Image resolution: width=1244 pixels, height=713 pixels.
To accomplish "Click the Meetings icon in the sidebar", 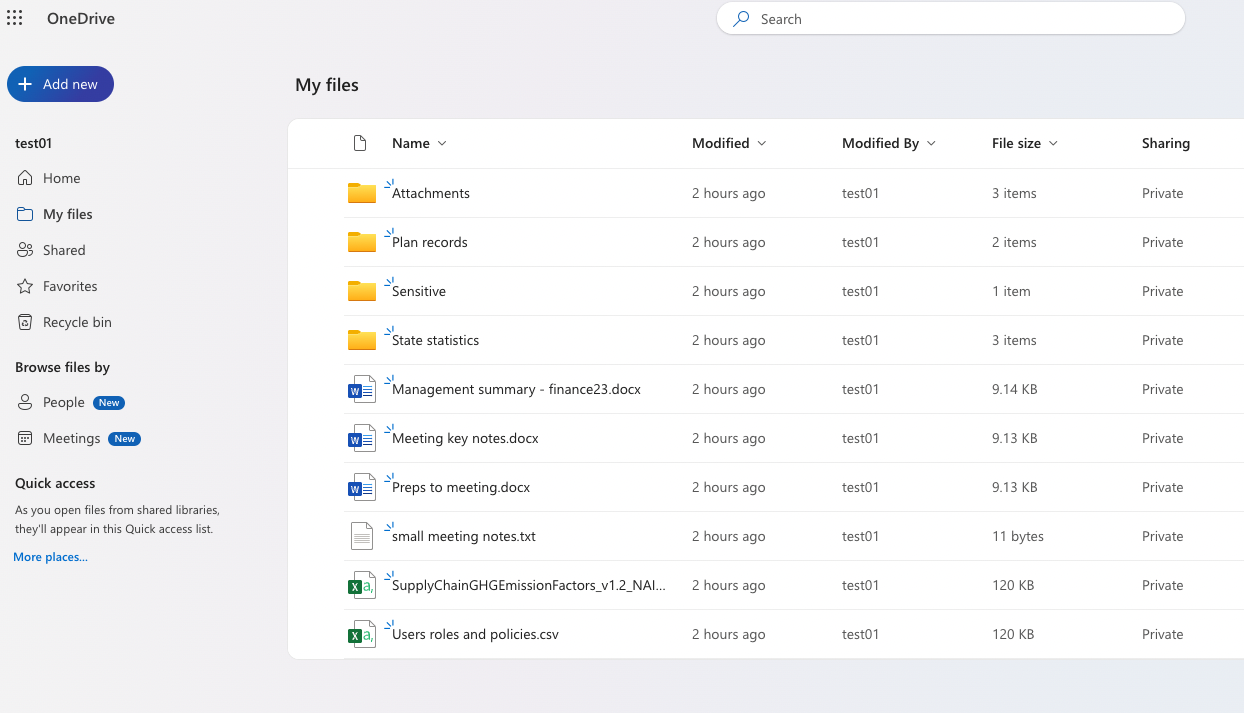I will pyautogui.click(x=23, y=438).
